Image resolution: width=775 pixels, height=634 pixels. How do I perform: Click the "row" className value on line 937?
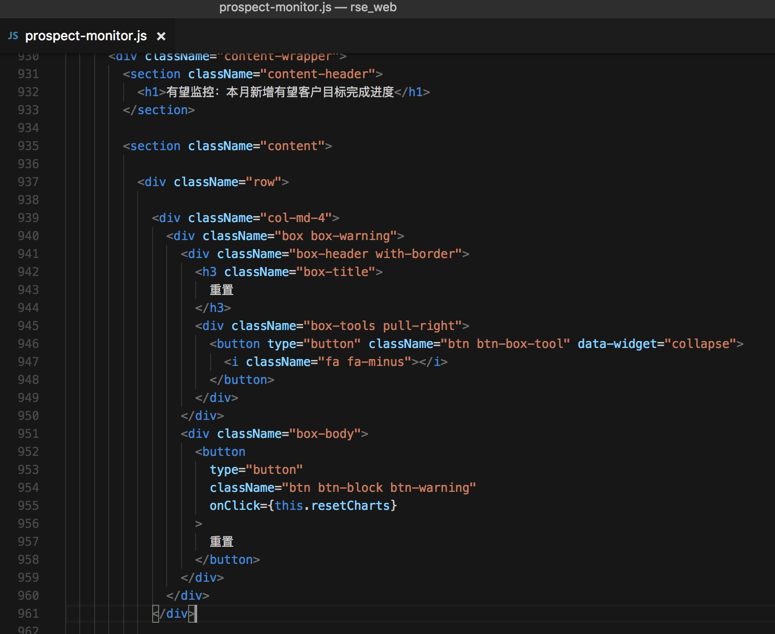(263, 182)
